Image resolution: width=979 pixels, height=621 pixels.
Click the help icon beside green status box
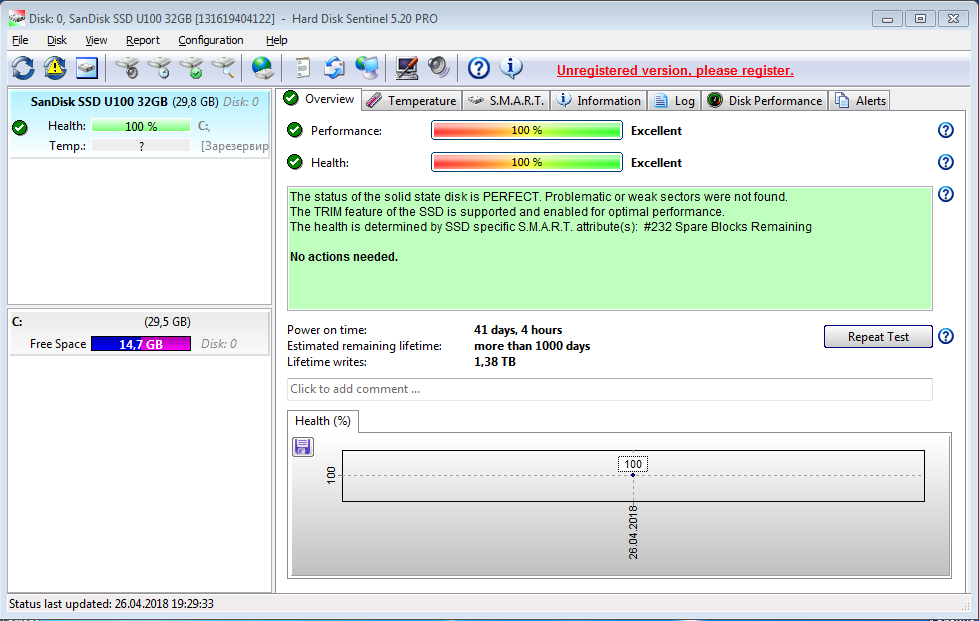[x=946, y=194]
